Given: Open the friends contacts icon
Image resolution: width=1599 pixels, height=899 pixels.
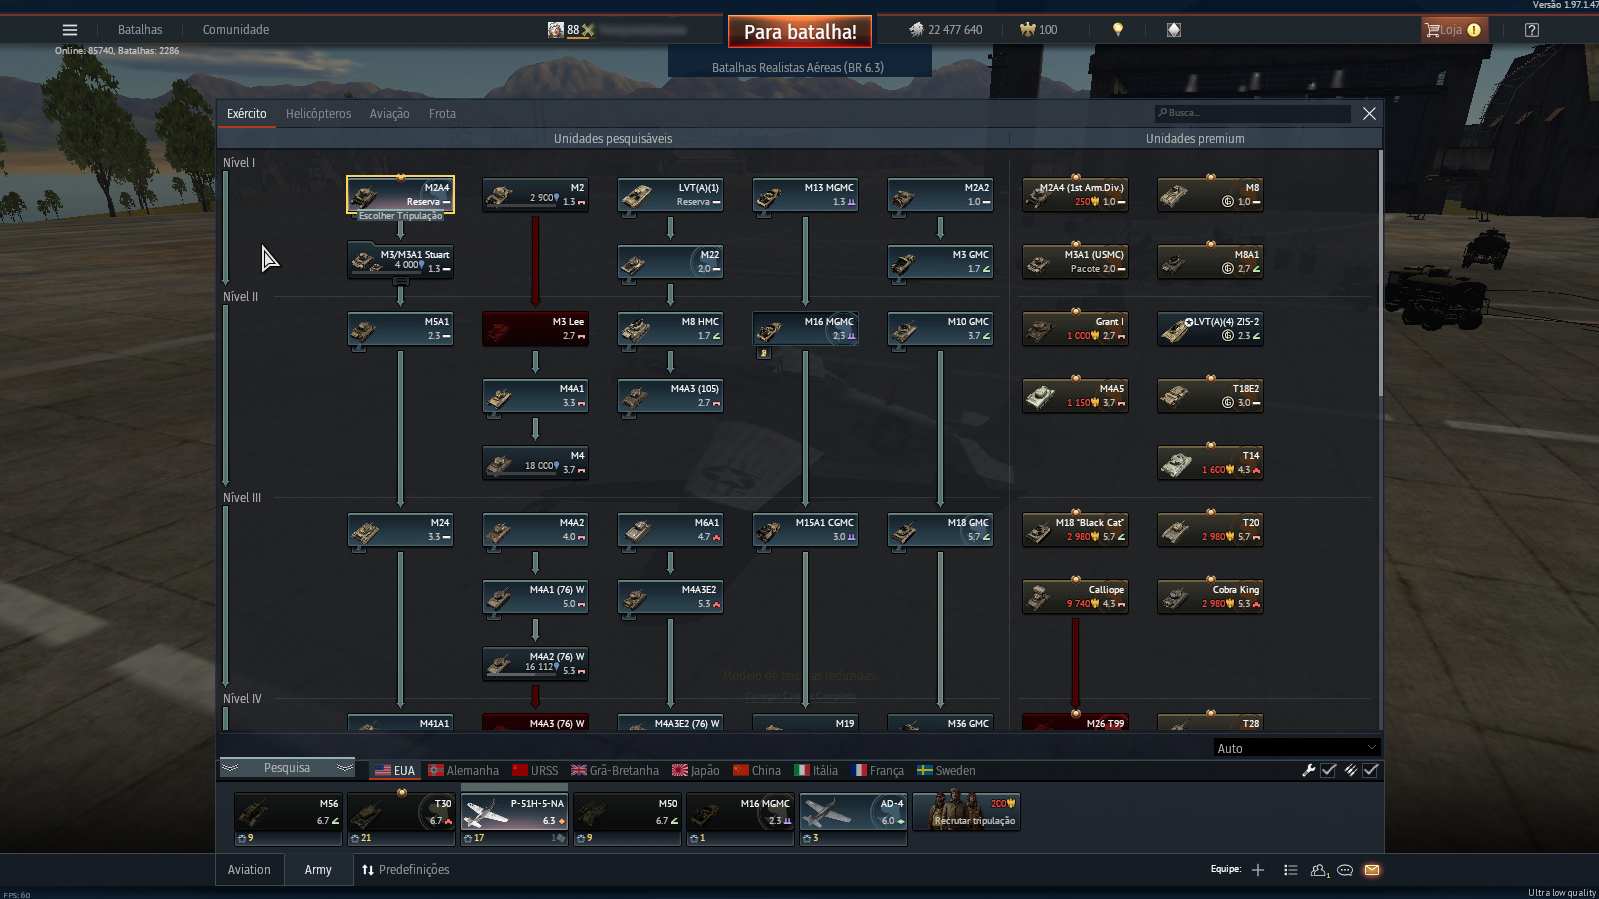Looking at the screenshot, I should click(x=1319, y=870).
